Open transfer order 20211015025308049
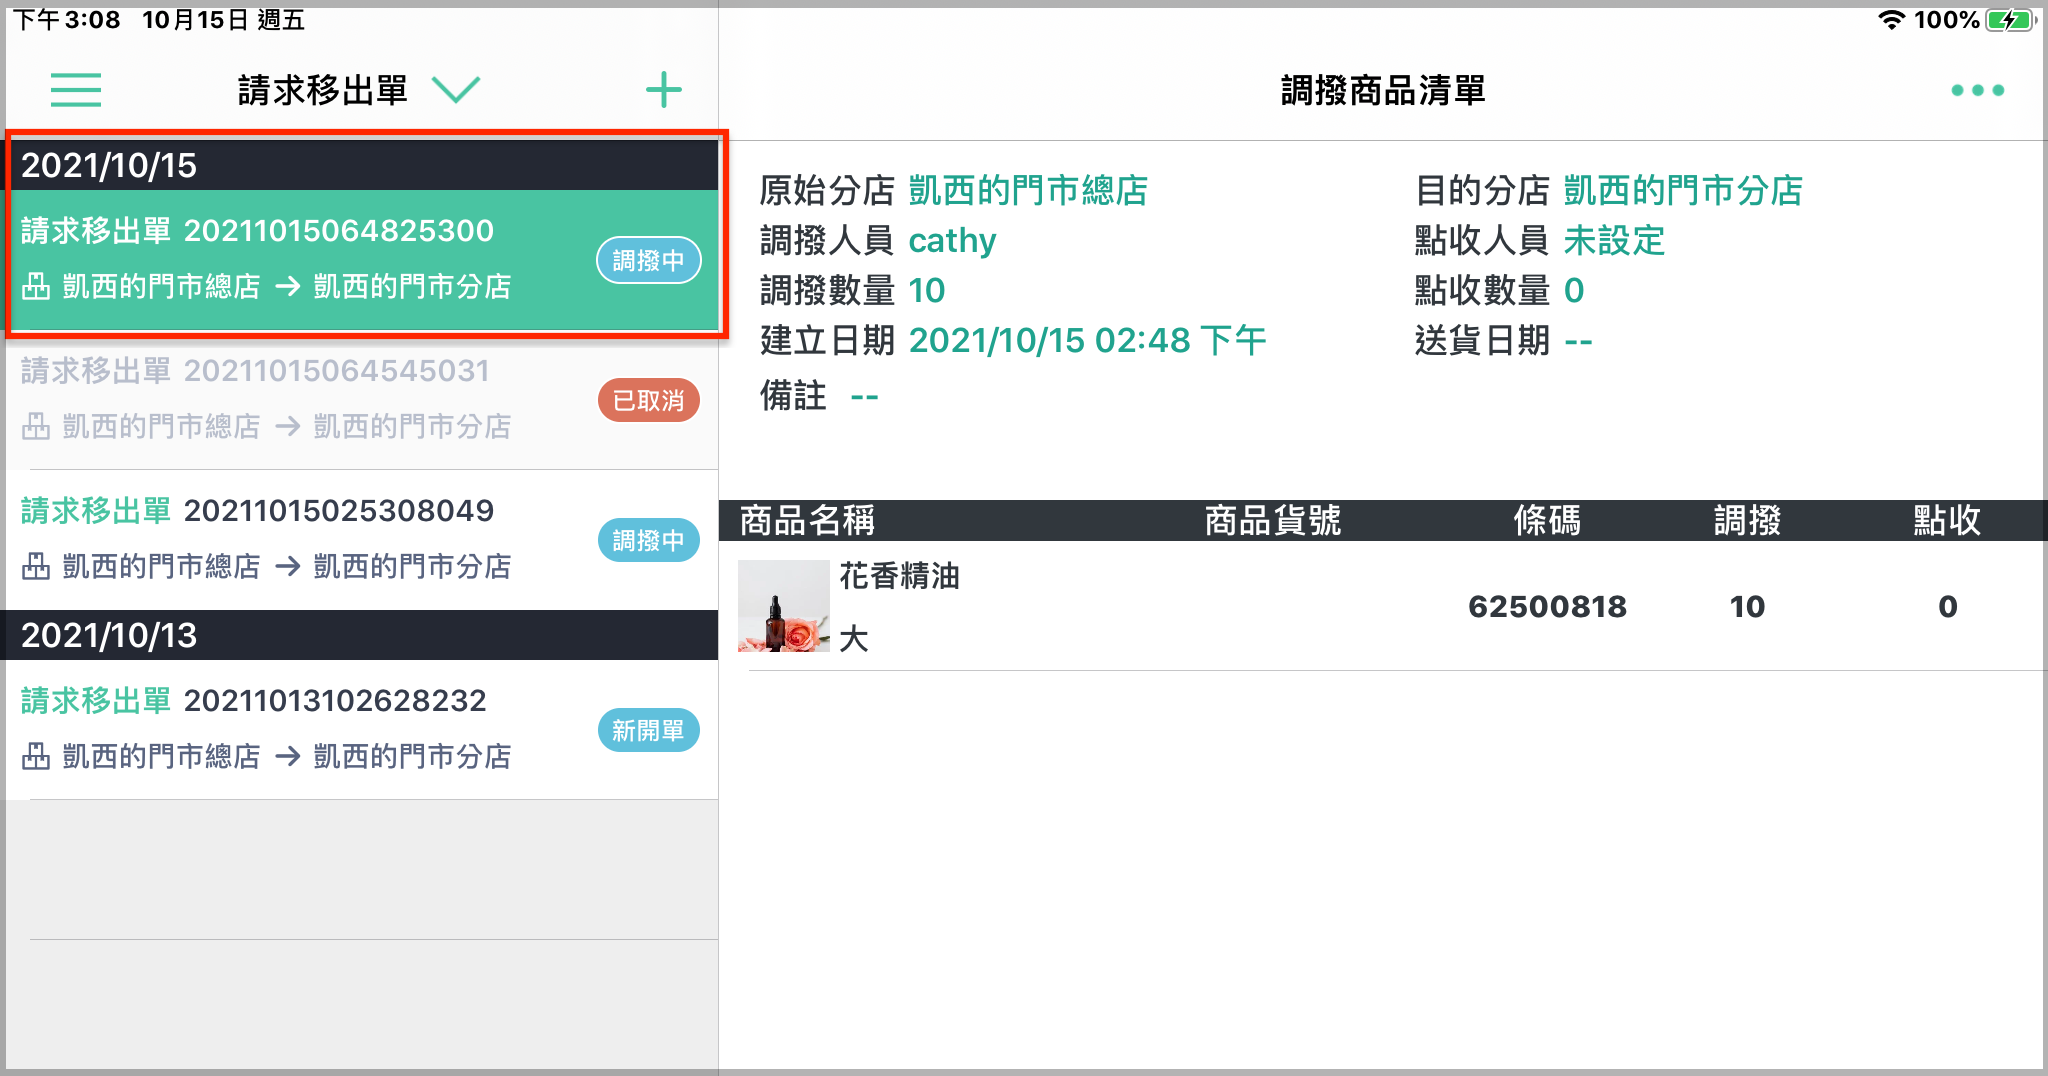The image size is (2048, 1076). coord(362,540)
